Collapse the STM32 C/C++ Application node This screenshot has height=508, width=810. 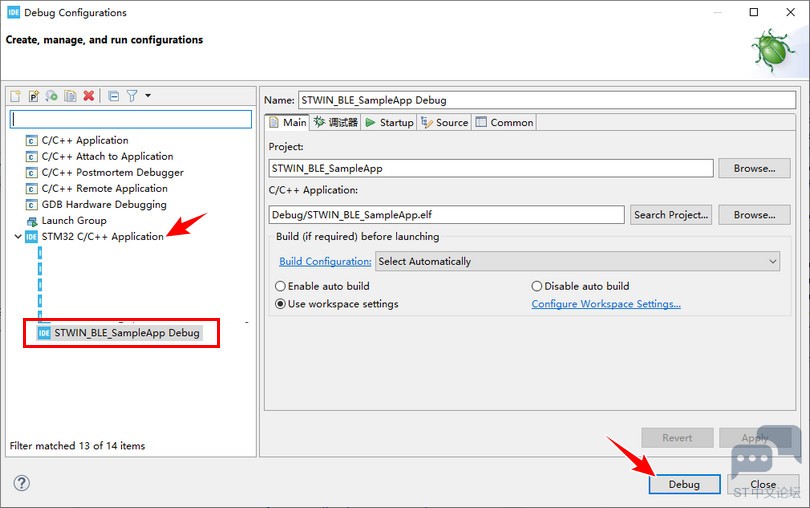tap(17, 237)
